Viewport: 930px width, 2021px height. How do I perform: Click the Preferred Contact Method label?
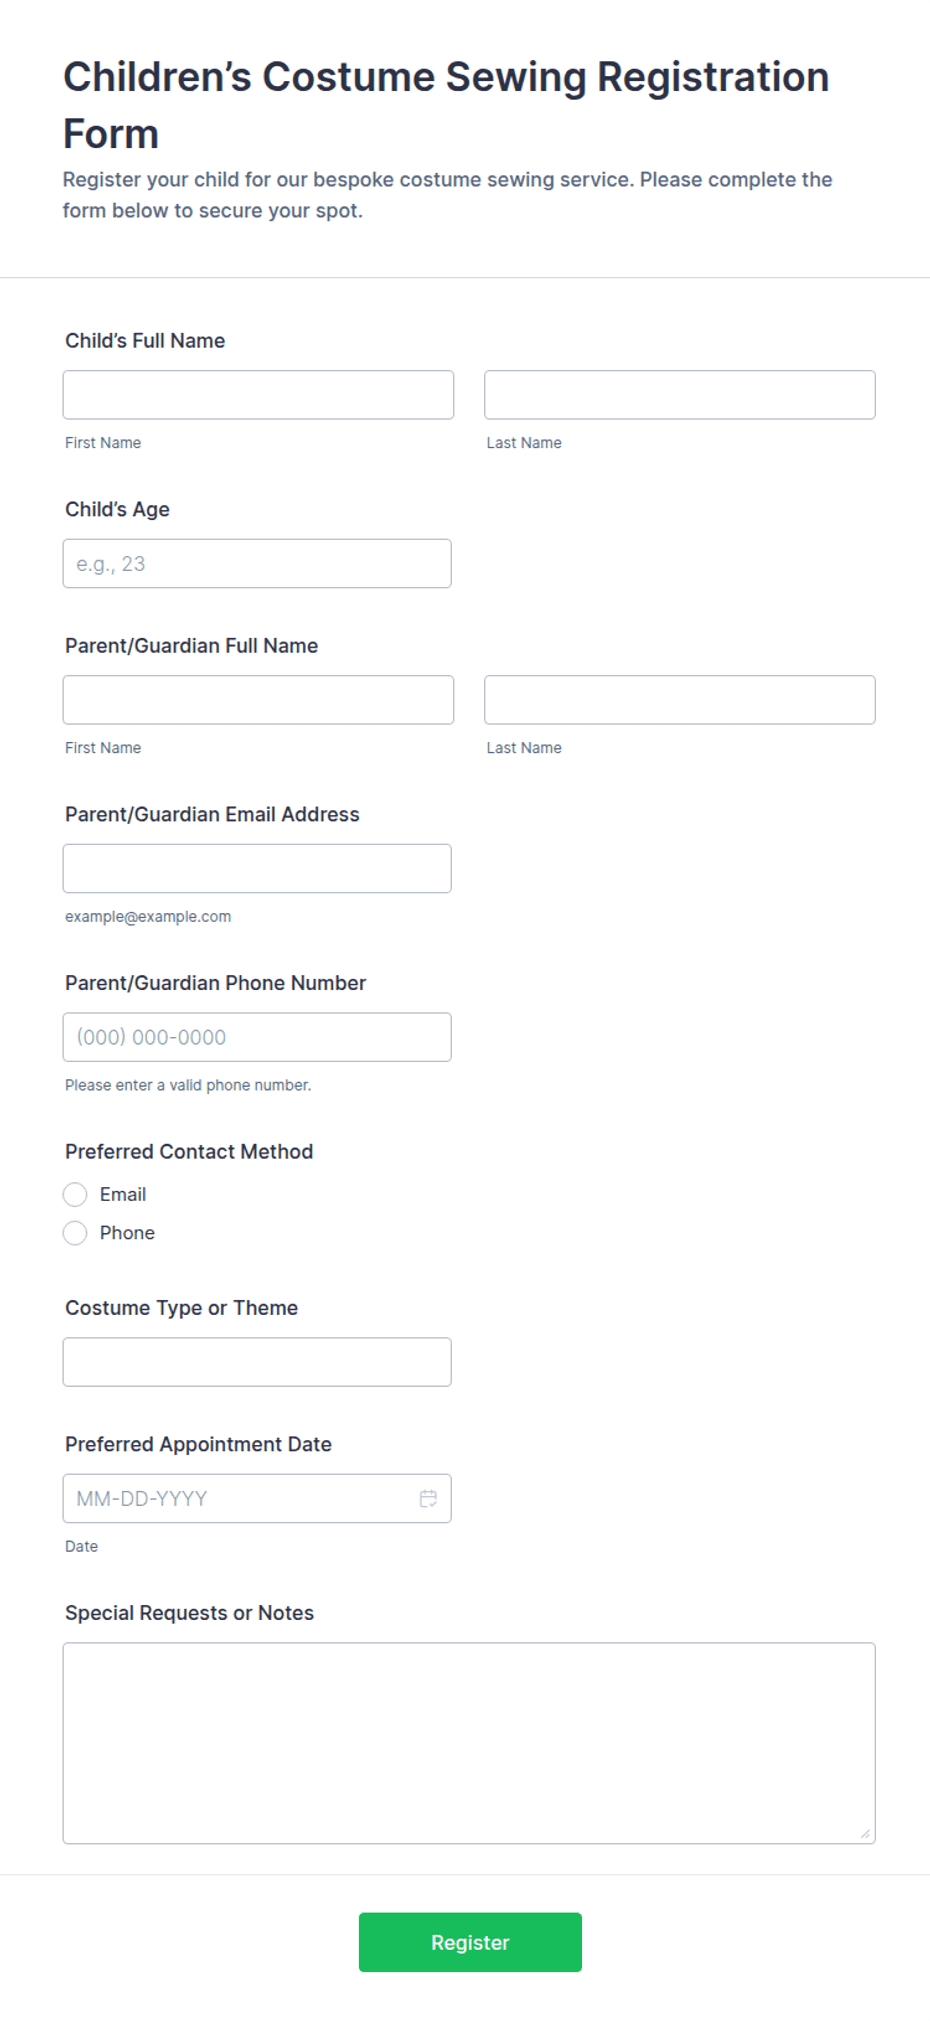point(189,1151)
